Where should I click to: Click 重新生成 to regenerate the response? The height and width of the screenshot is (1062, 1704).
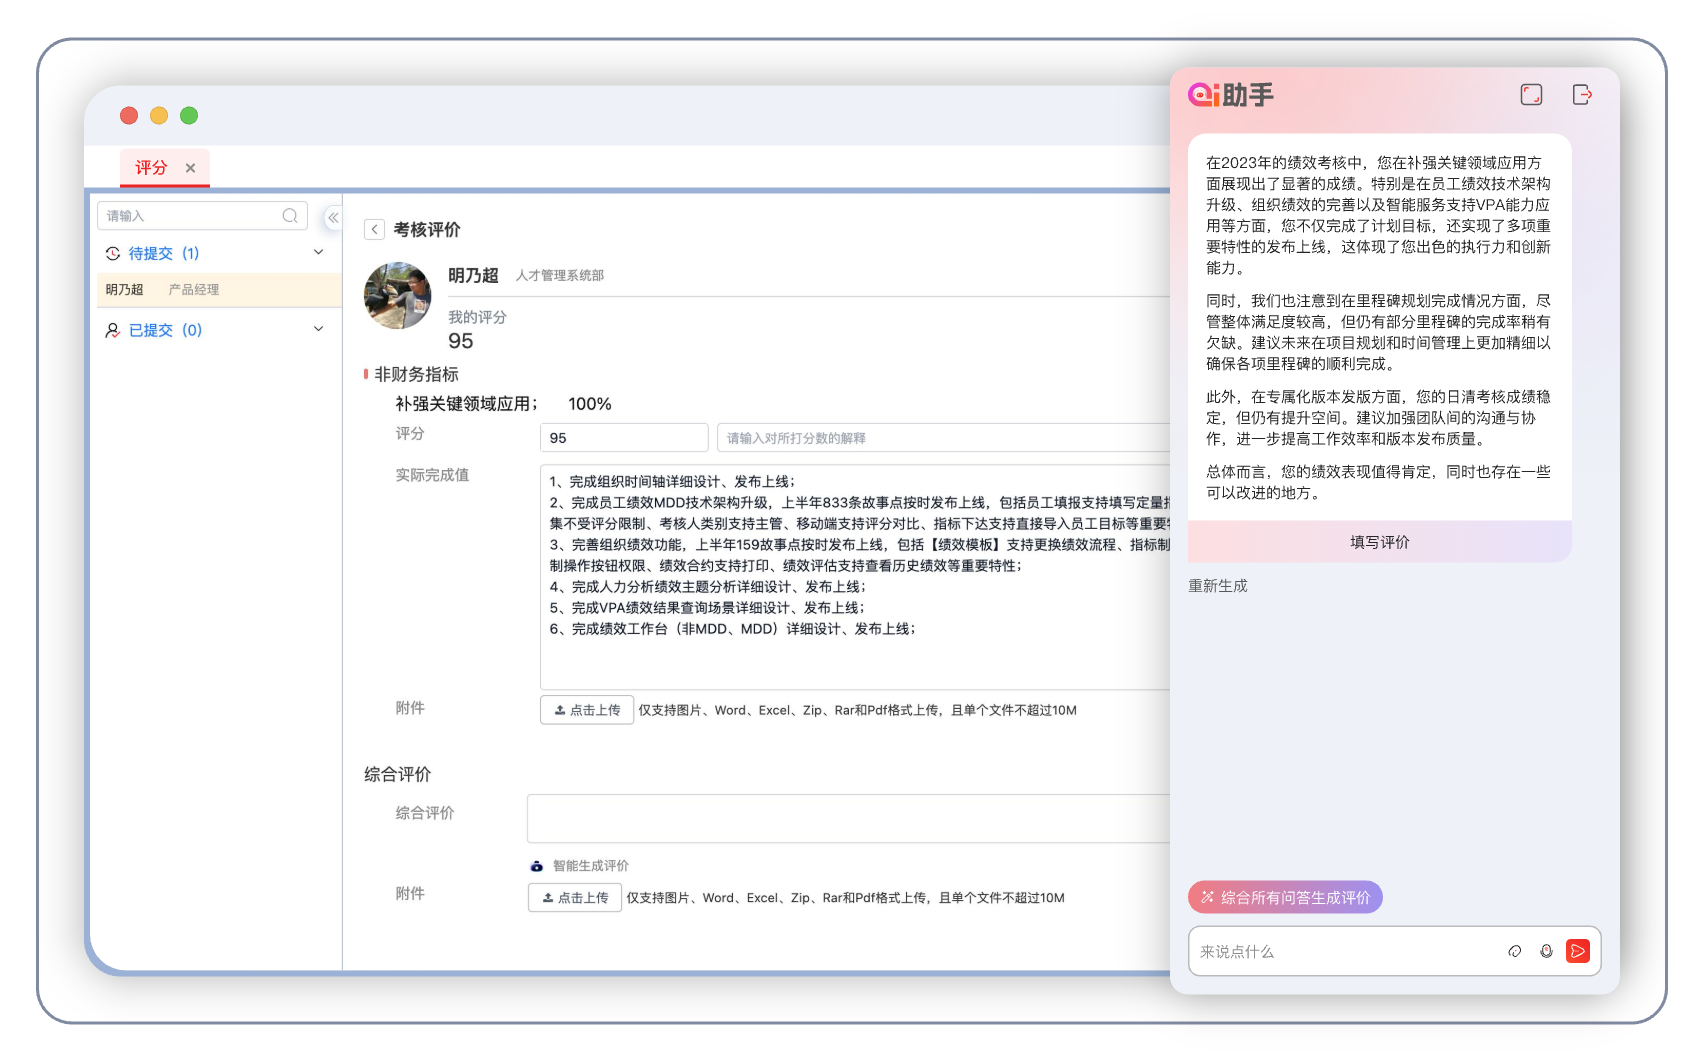[x=1217, y=586]
